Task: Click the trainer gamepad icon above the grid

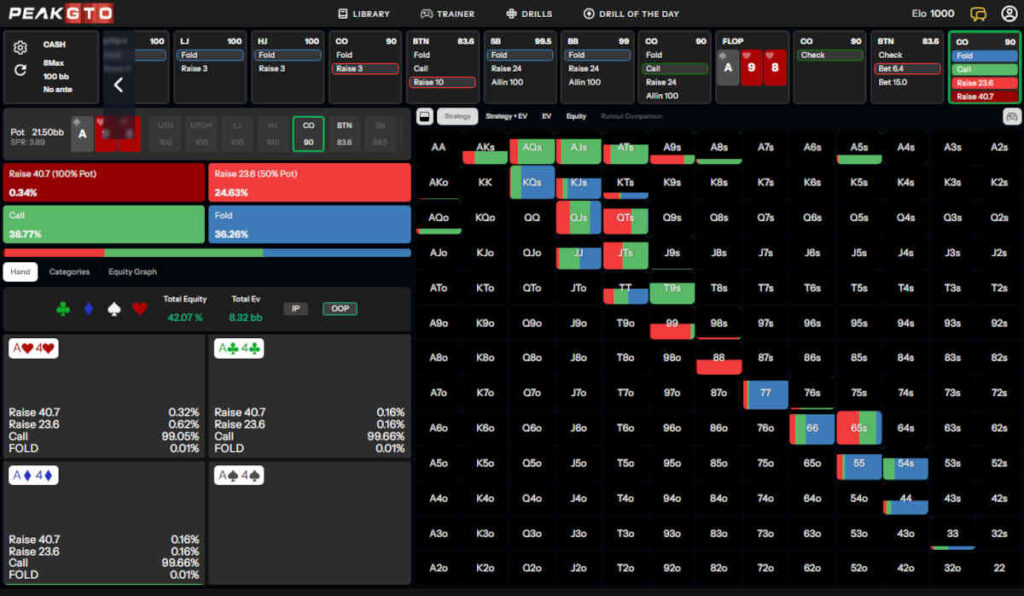Action: pos(1010,116)
